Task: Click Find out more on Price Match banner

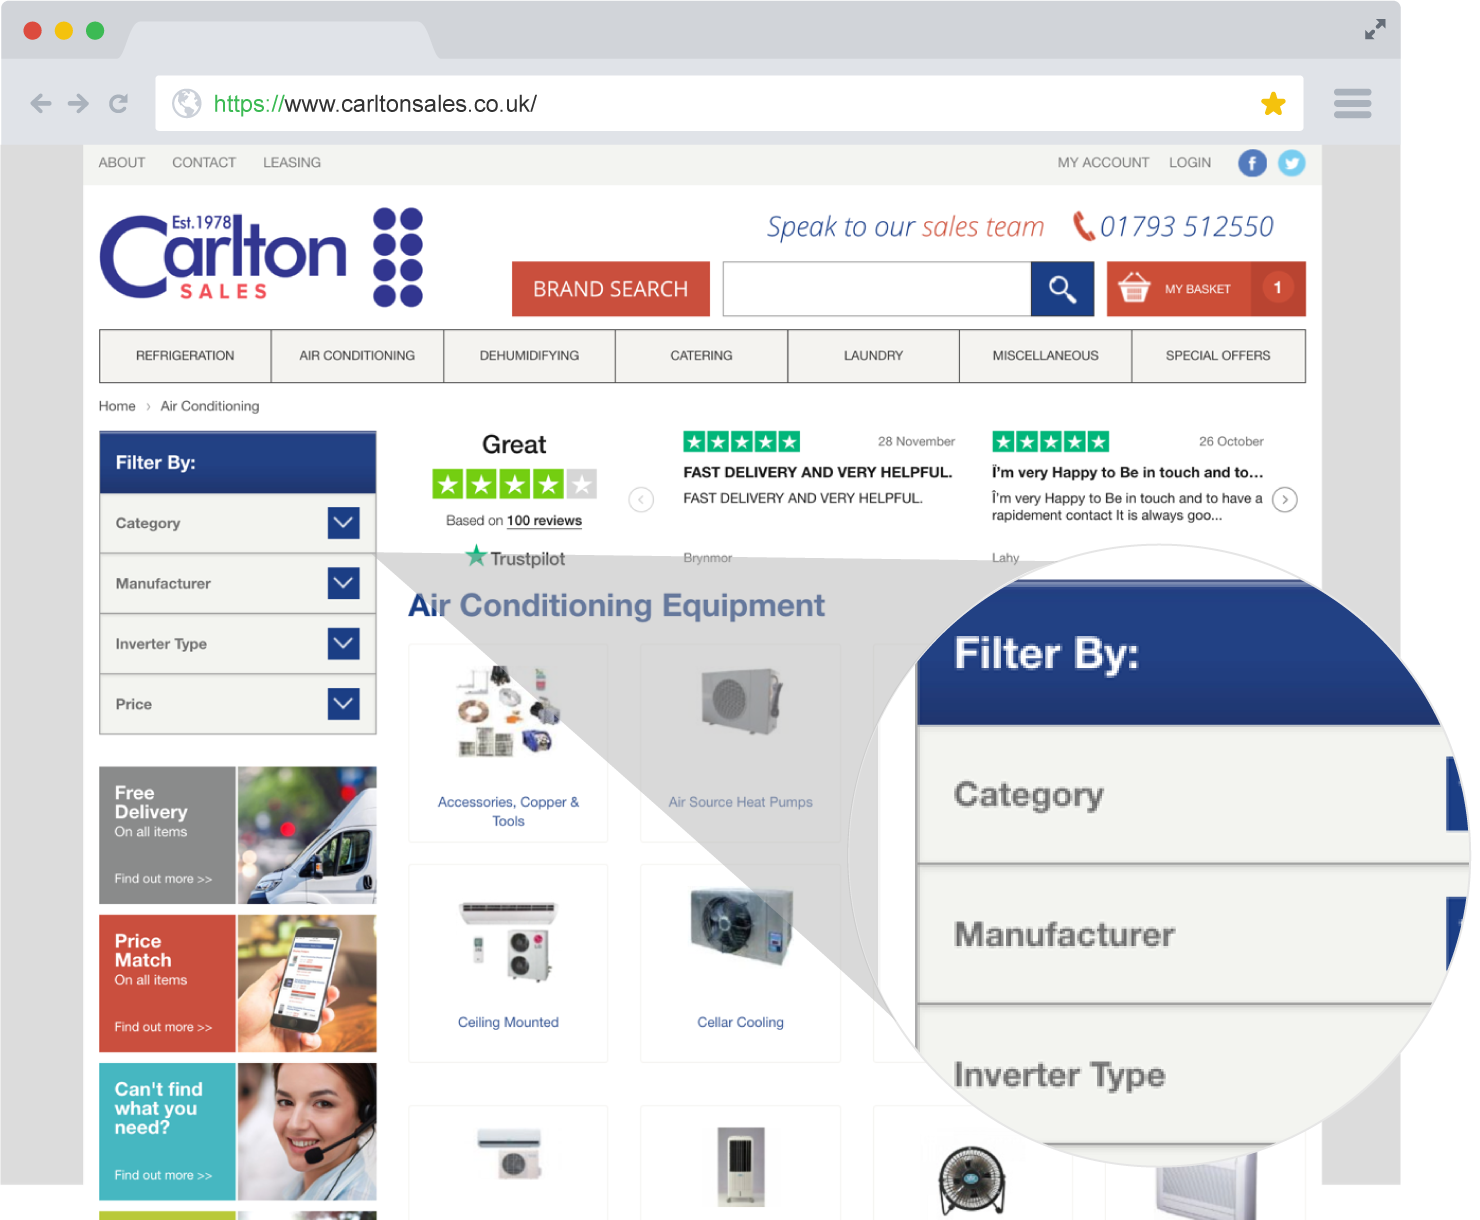Action: (x=163, y=1027)
